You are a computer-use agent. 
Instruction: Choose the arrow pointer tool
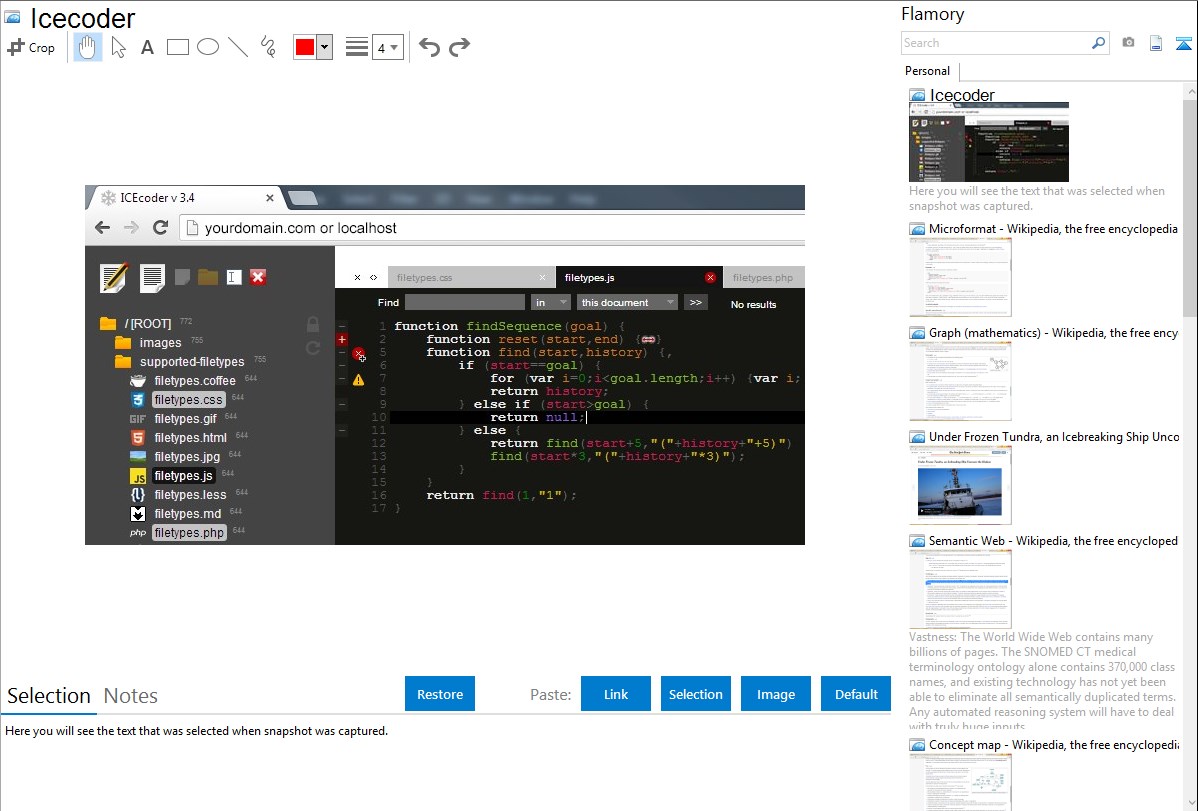point(118,47)
